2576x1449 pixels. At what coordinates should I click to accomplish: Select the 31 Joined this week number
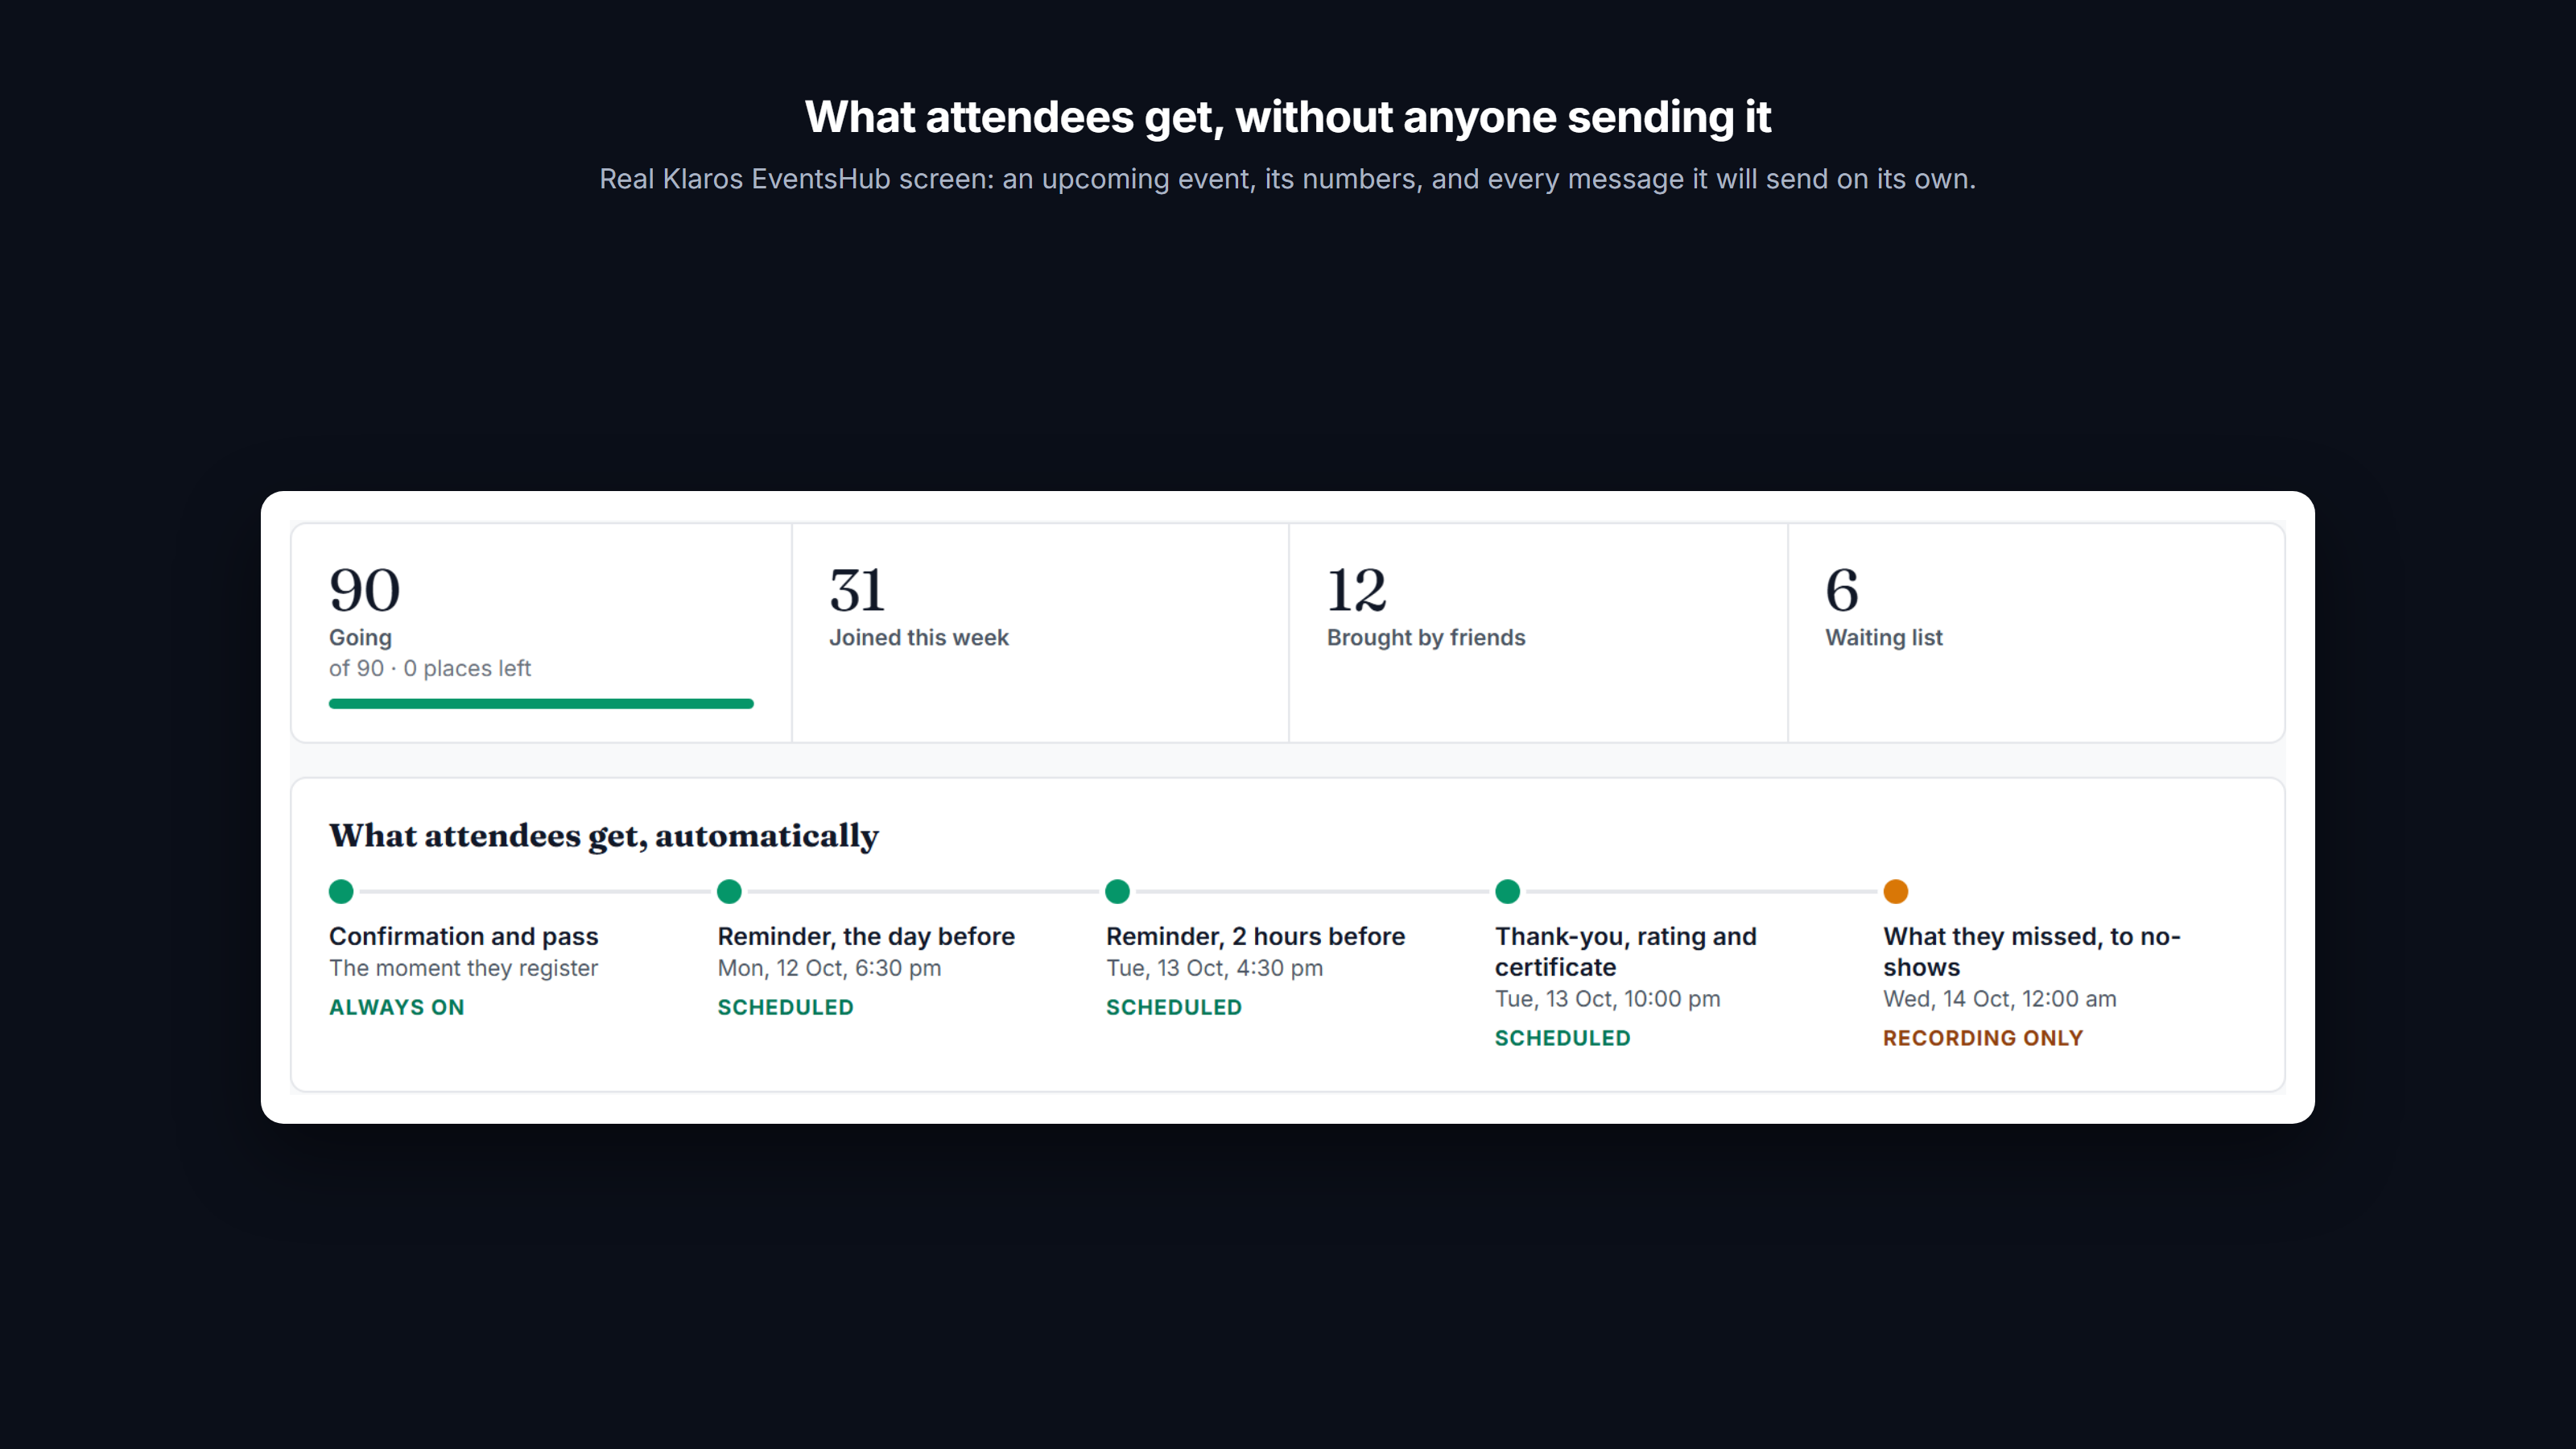[857, 590]
